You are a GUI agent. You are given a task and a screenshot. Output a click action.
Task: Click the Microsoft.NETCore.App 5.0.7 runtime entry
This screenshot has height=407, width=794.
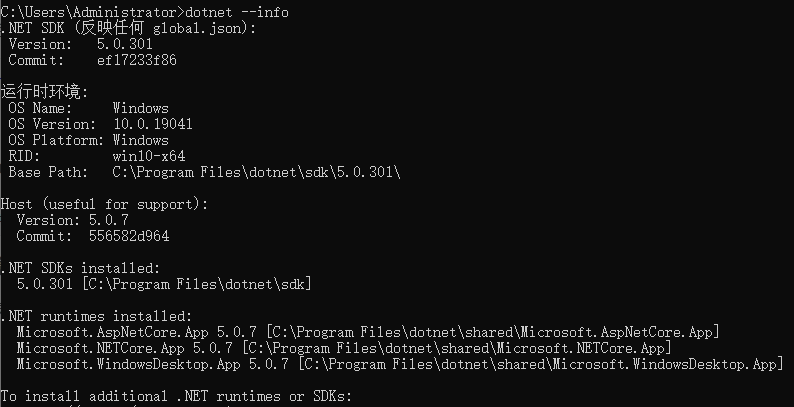[x=124, y=348]
